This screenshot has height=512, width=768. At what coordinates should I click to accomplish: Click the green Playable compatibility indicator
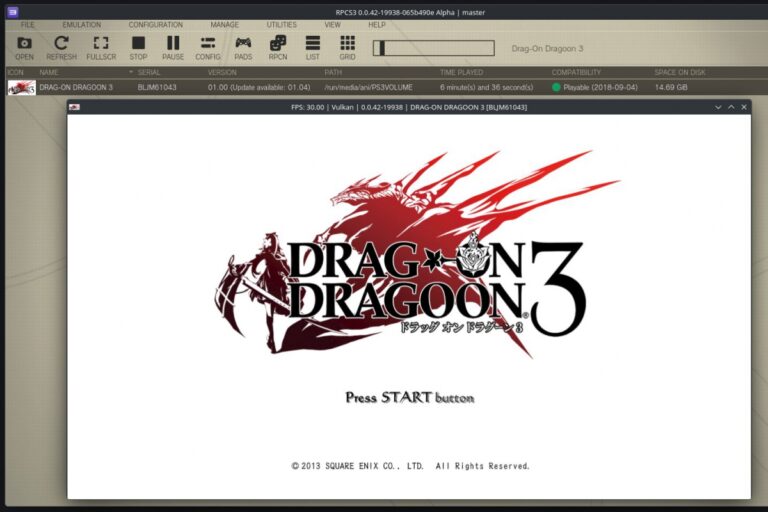556,87
